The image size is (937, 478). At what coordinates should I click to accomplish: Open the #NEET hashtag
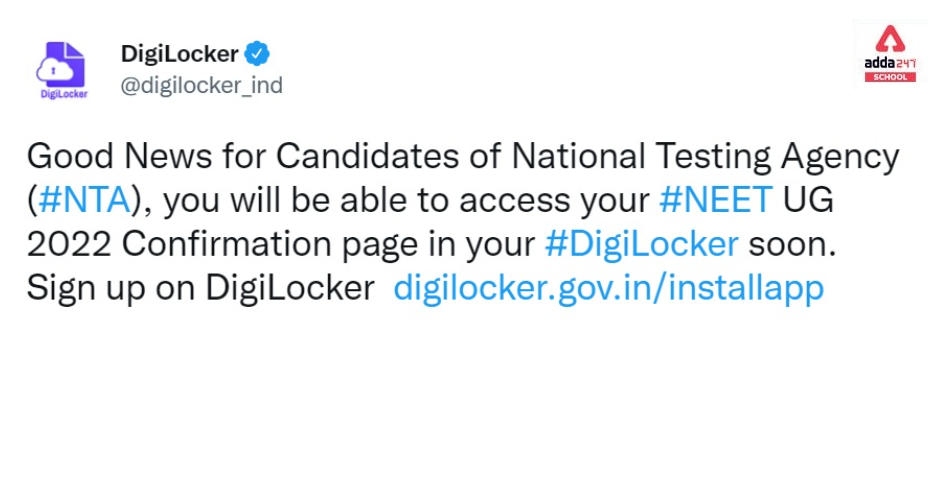click(x=716, y=200)
